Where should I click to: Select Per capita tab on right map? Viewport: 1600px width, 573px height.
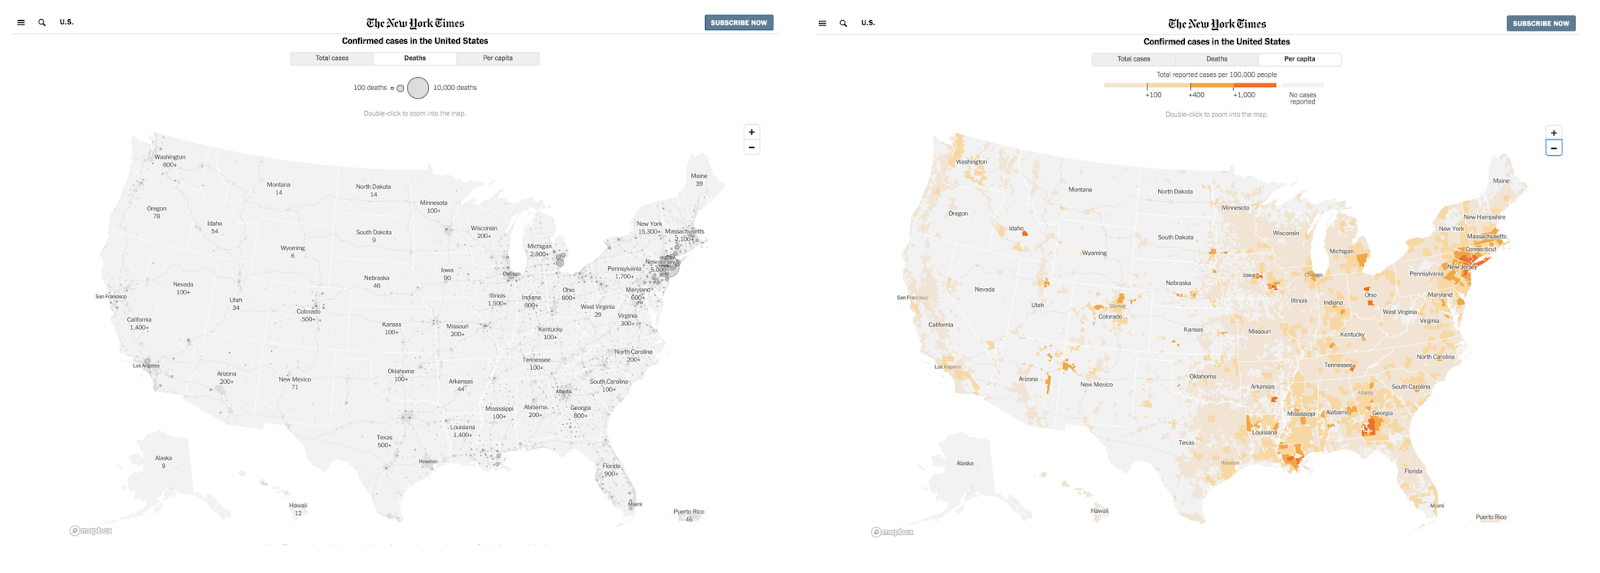[1299, 59]
